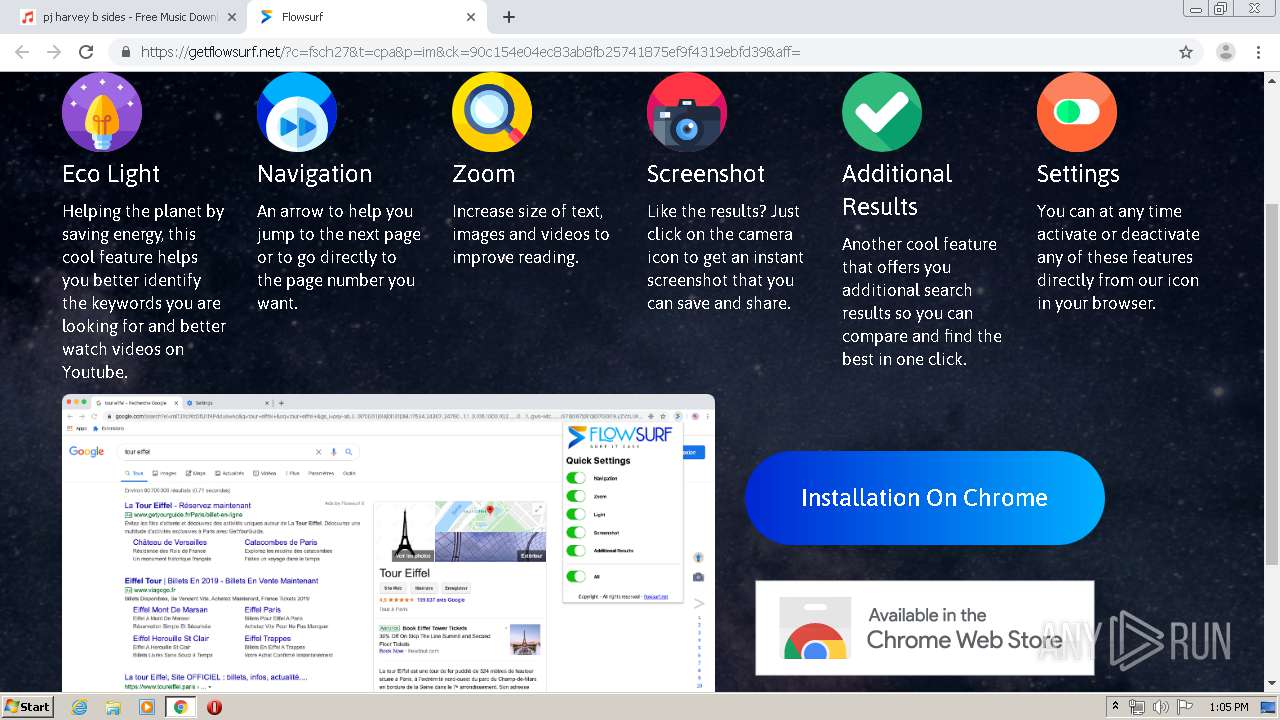Show hidden system tray icons

(1115, 707)
